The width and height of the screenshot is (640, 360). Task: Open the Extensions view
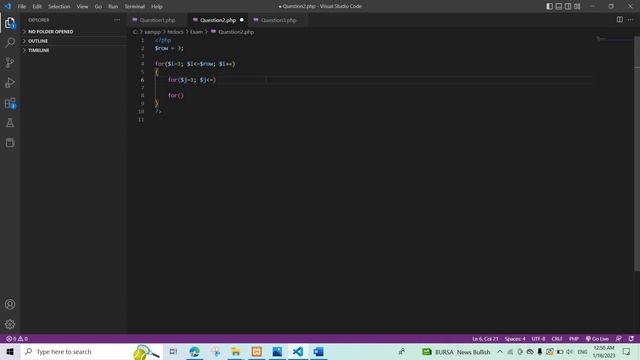[x=10, y=103]
